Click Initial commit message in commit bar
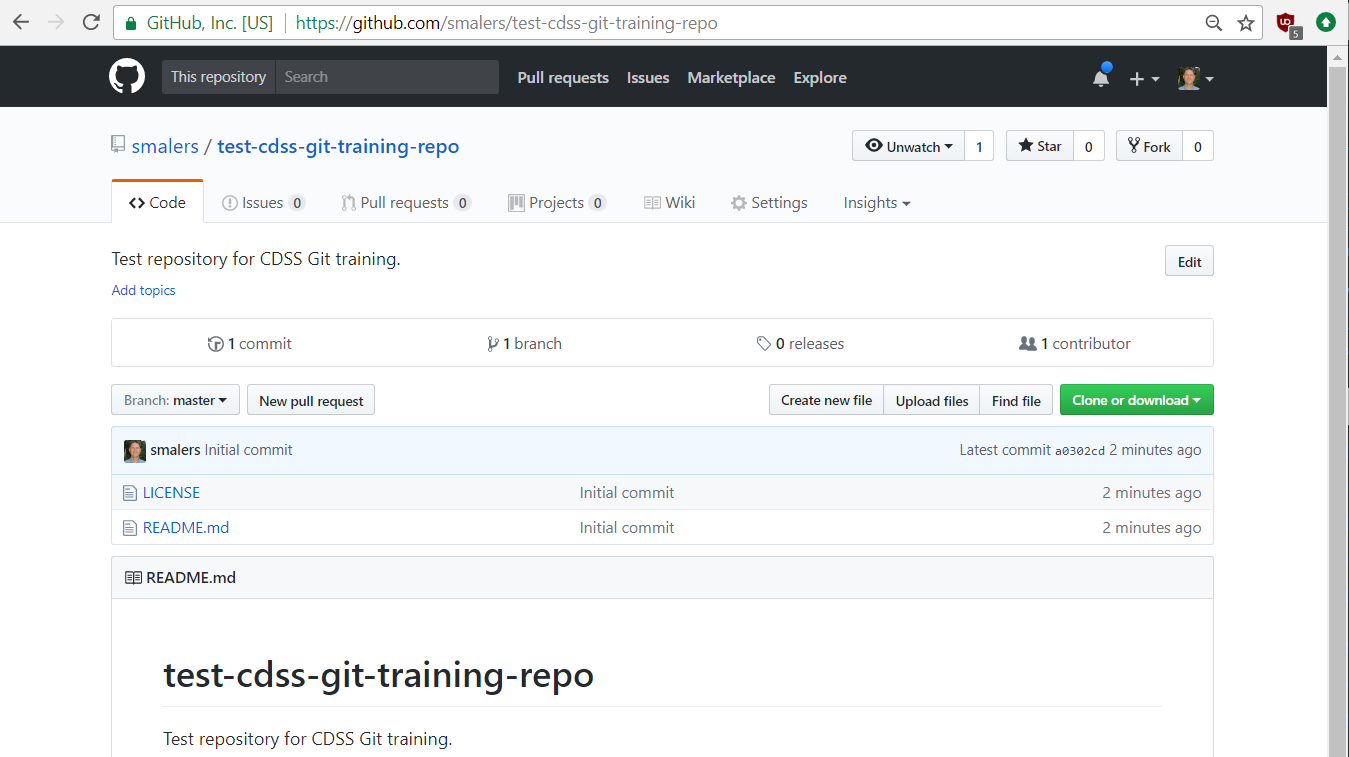Screen dimensions: 1349x757 (249, 450)
